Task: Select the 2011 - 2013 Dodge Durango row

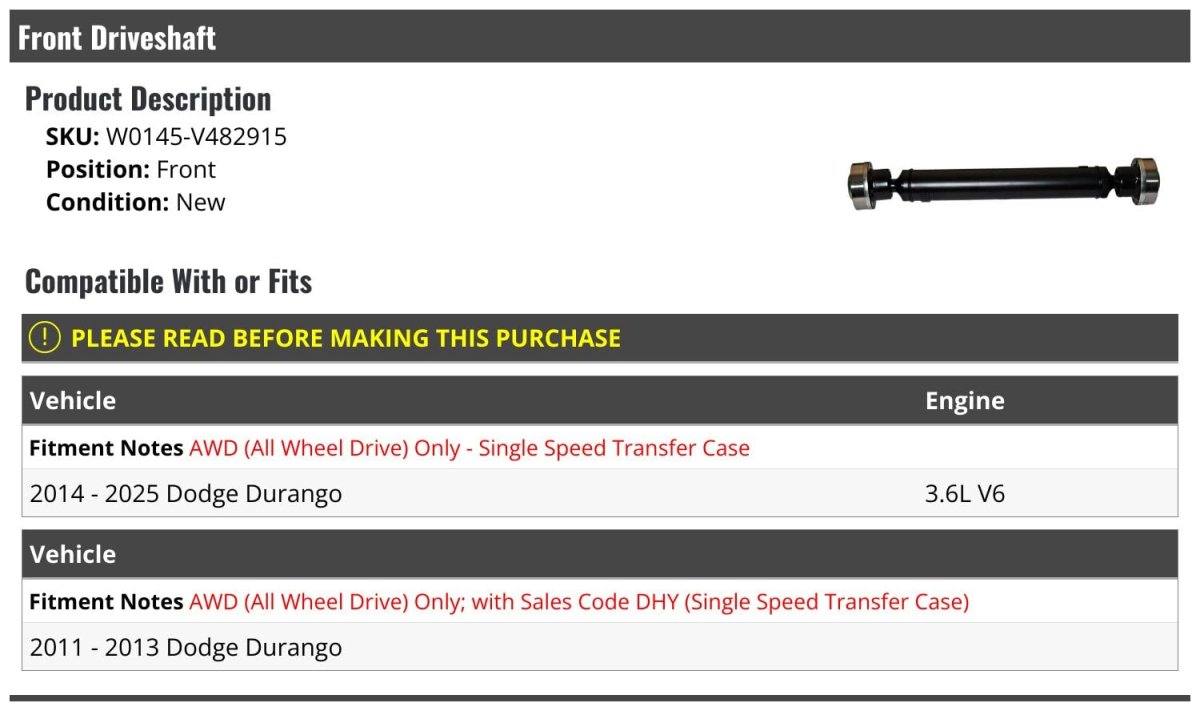Action: tap(186, 648)
